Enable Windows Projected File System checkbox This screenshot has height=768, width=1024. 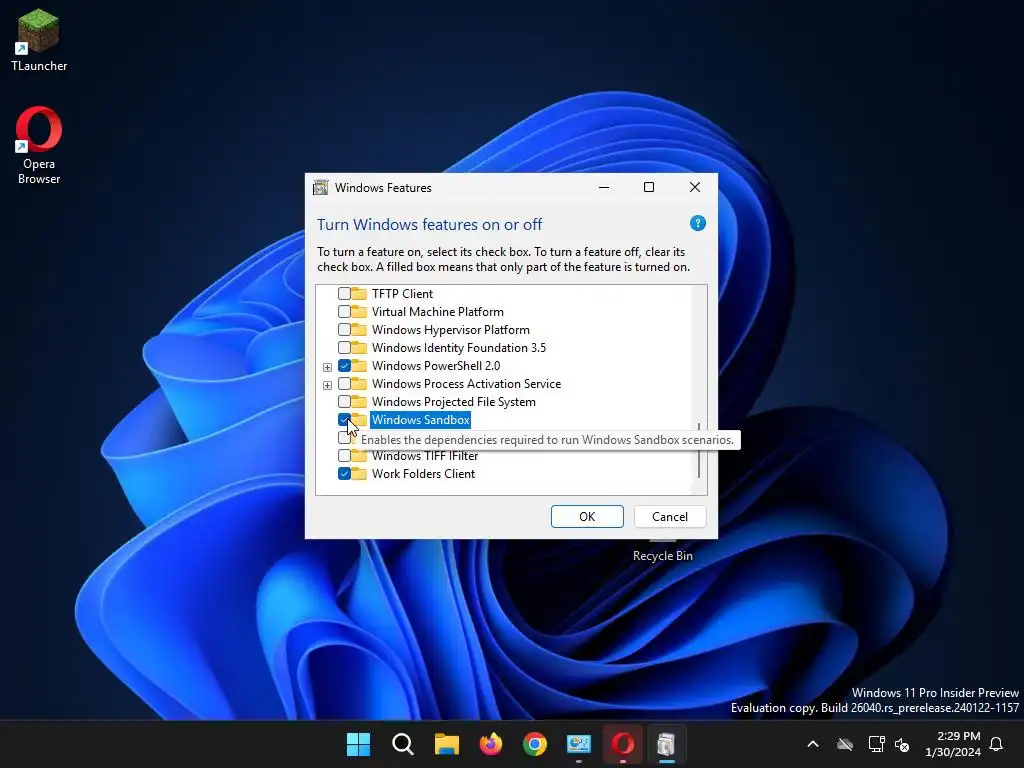click(344, 402)
